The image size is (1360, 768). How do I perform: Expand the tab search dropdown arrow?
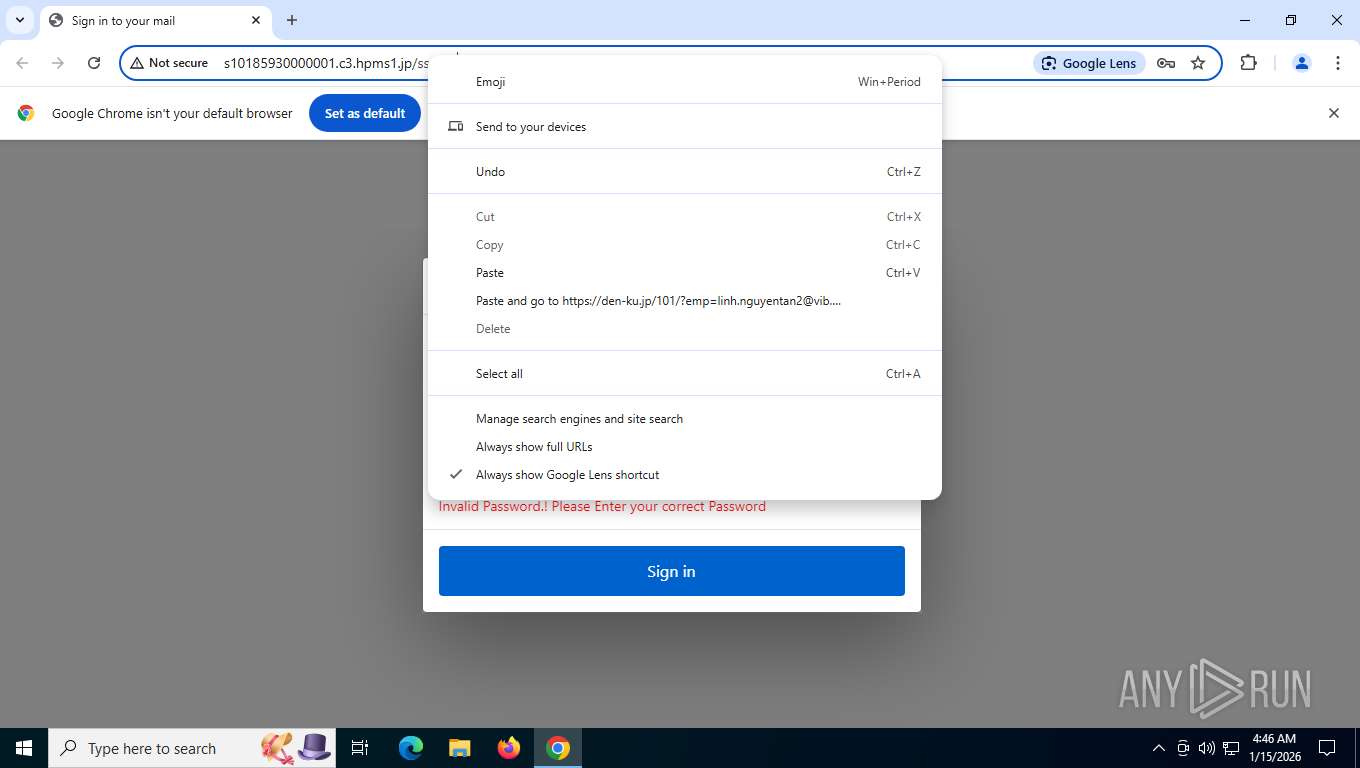20,20
